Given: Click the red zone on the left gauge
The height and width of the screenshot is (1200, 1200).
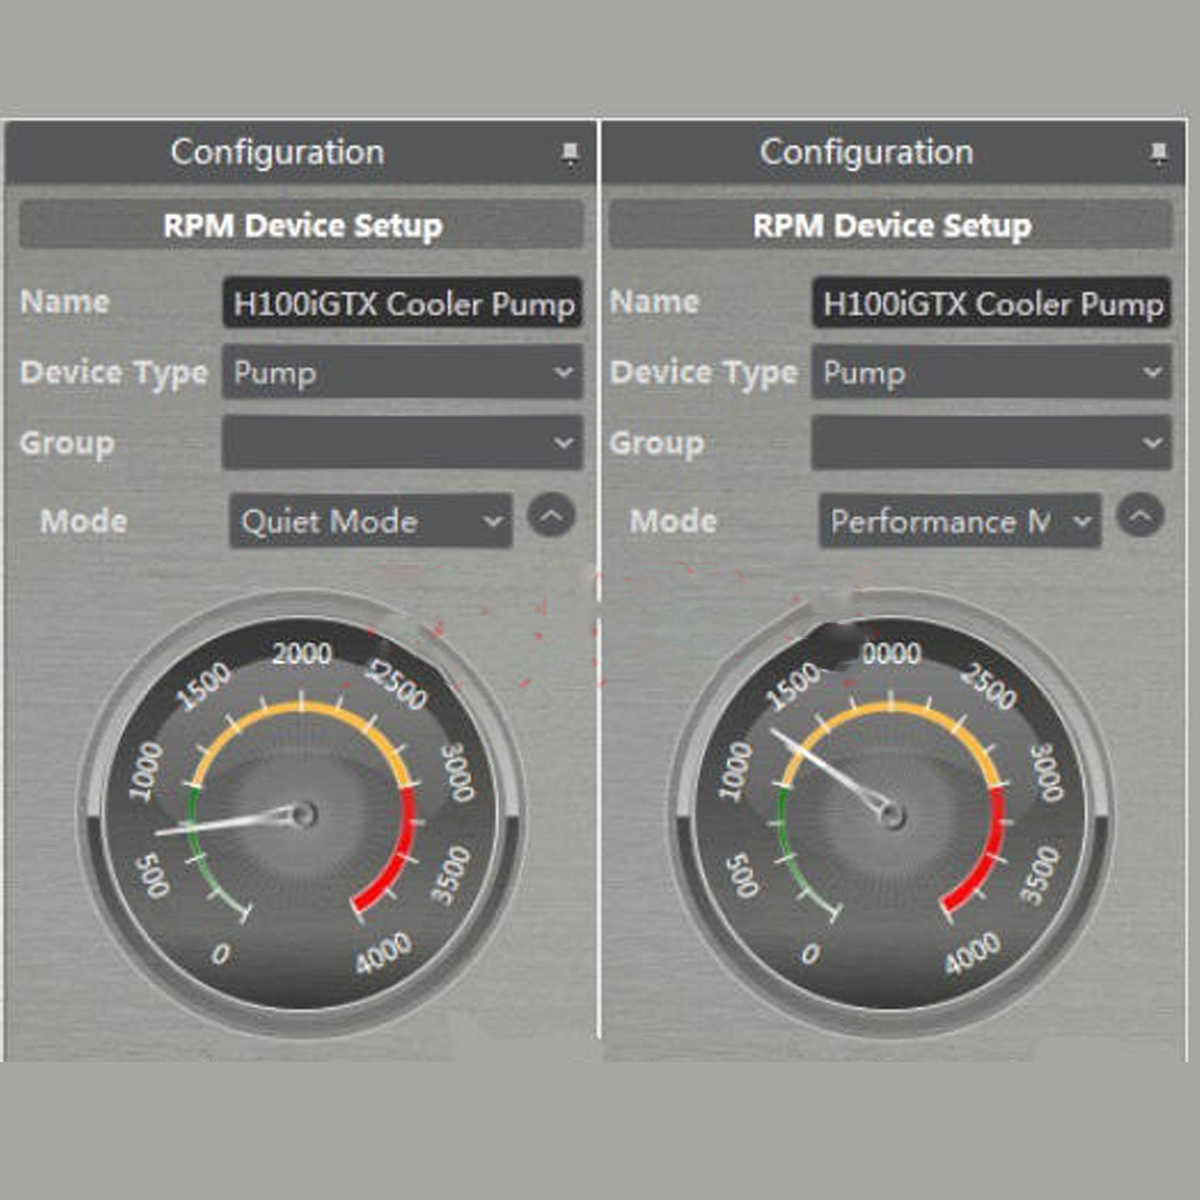Looking at the screenshot, I should tap(396, 858).
